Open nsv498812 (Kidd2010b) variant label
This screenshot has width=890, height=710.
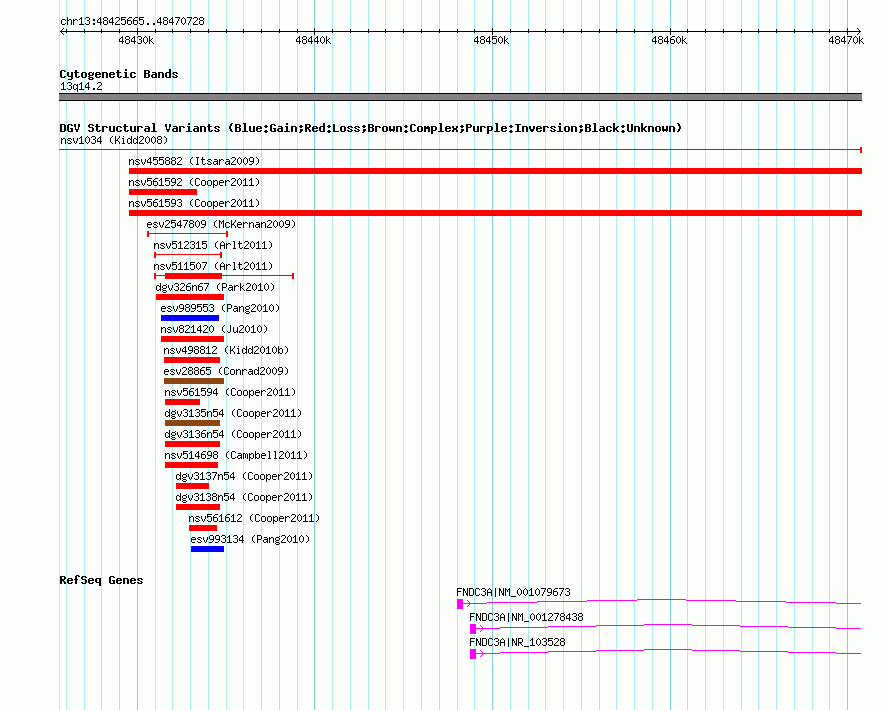(226, 350)
